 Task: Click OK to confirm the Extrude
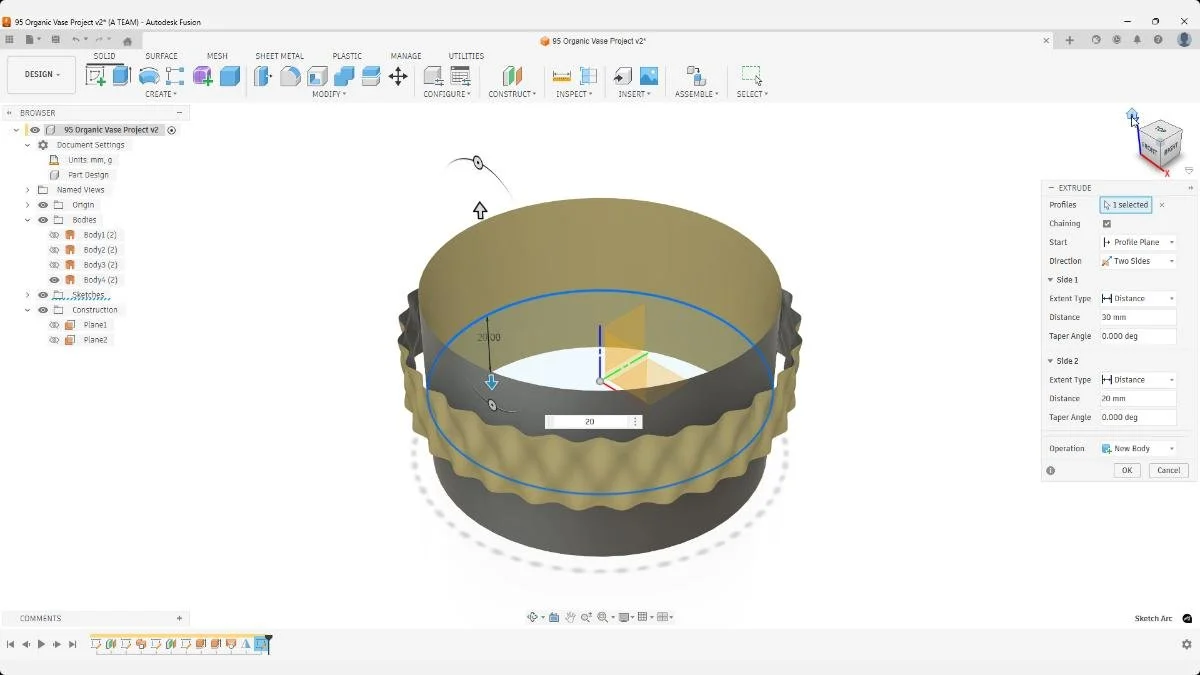[x=1127, y=470]
